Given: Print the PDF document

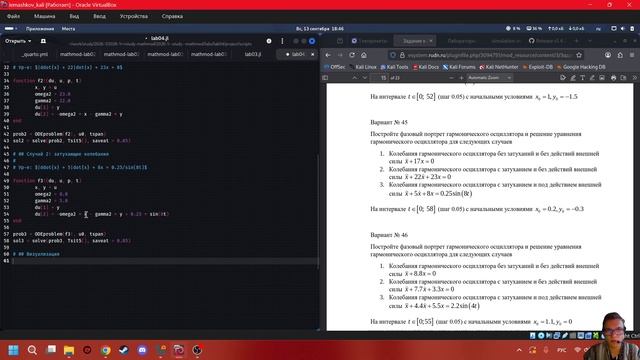Looking at the screenshot, I should (613, 78).
